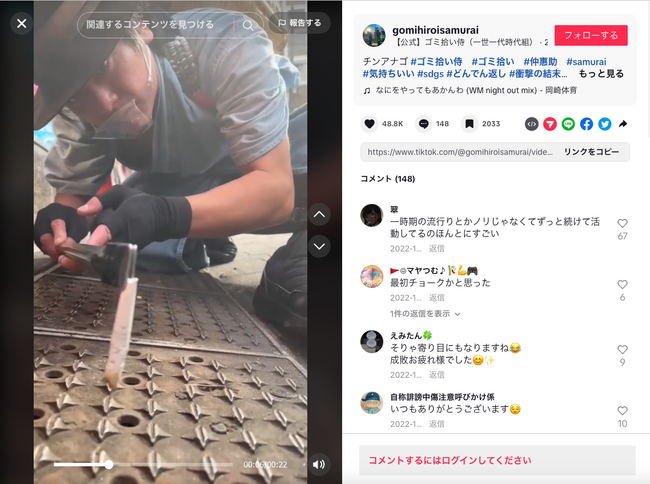This screenshot has height=484, width=650.
Task: Click the 関連するコンテンツを見つける search field
Action: 155,25
